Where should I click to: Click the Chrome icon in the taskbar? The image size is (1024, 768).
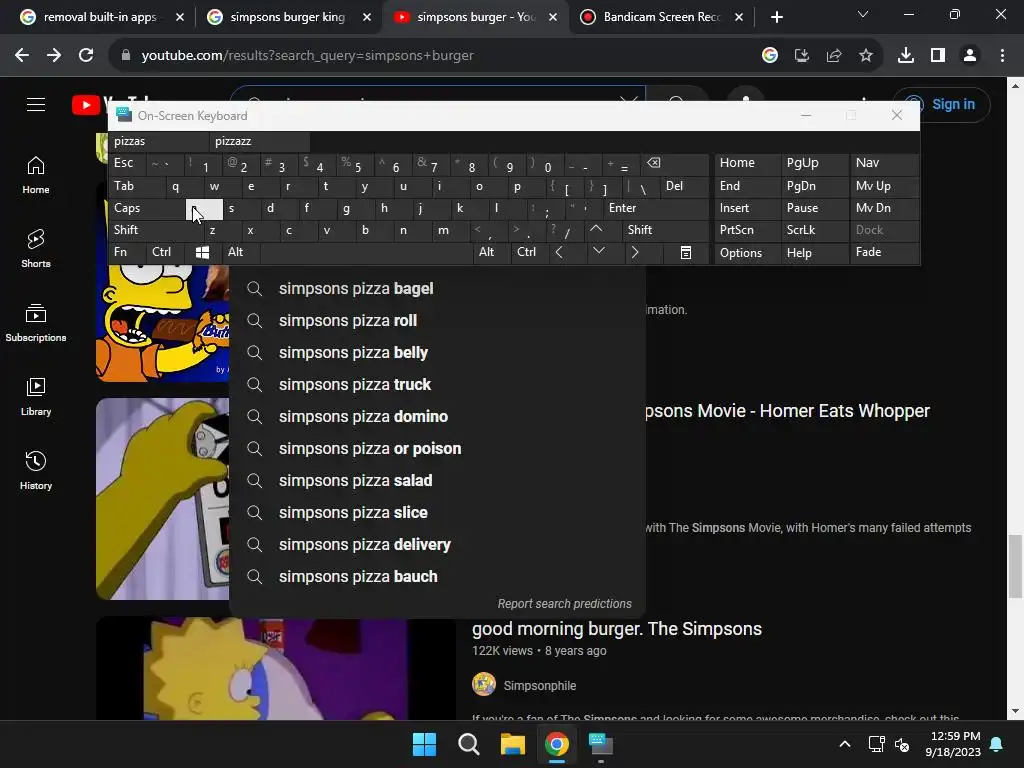557,744
